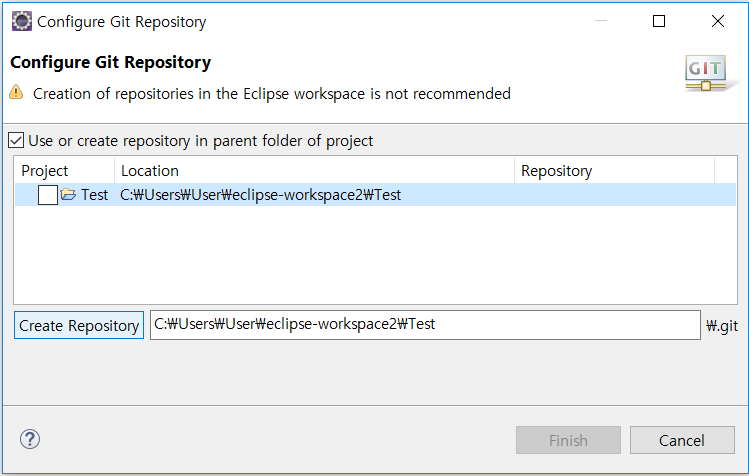Close the Configure Git Repository dialog
The height and width of the screenshot is (476, 749).
tap(717, 21)
